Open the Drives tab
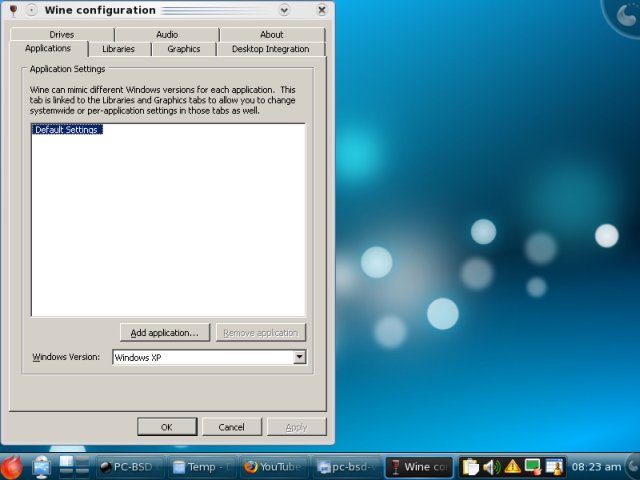 point(62,34)
